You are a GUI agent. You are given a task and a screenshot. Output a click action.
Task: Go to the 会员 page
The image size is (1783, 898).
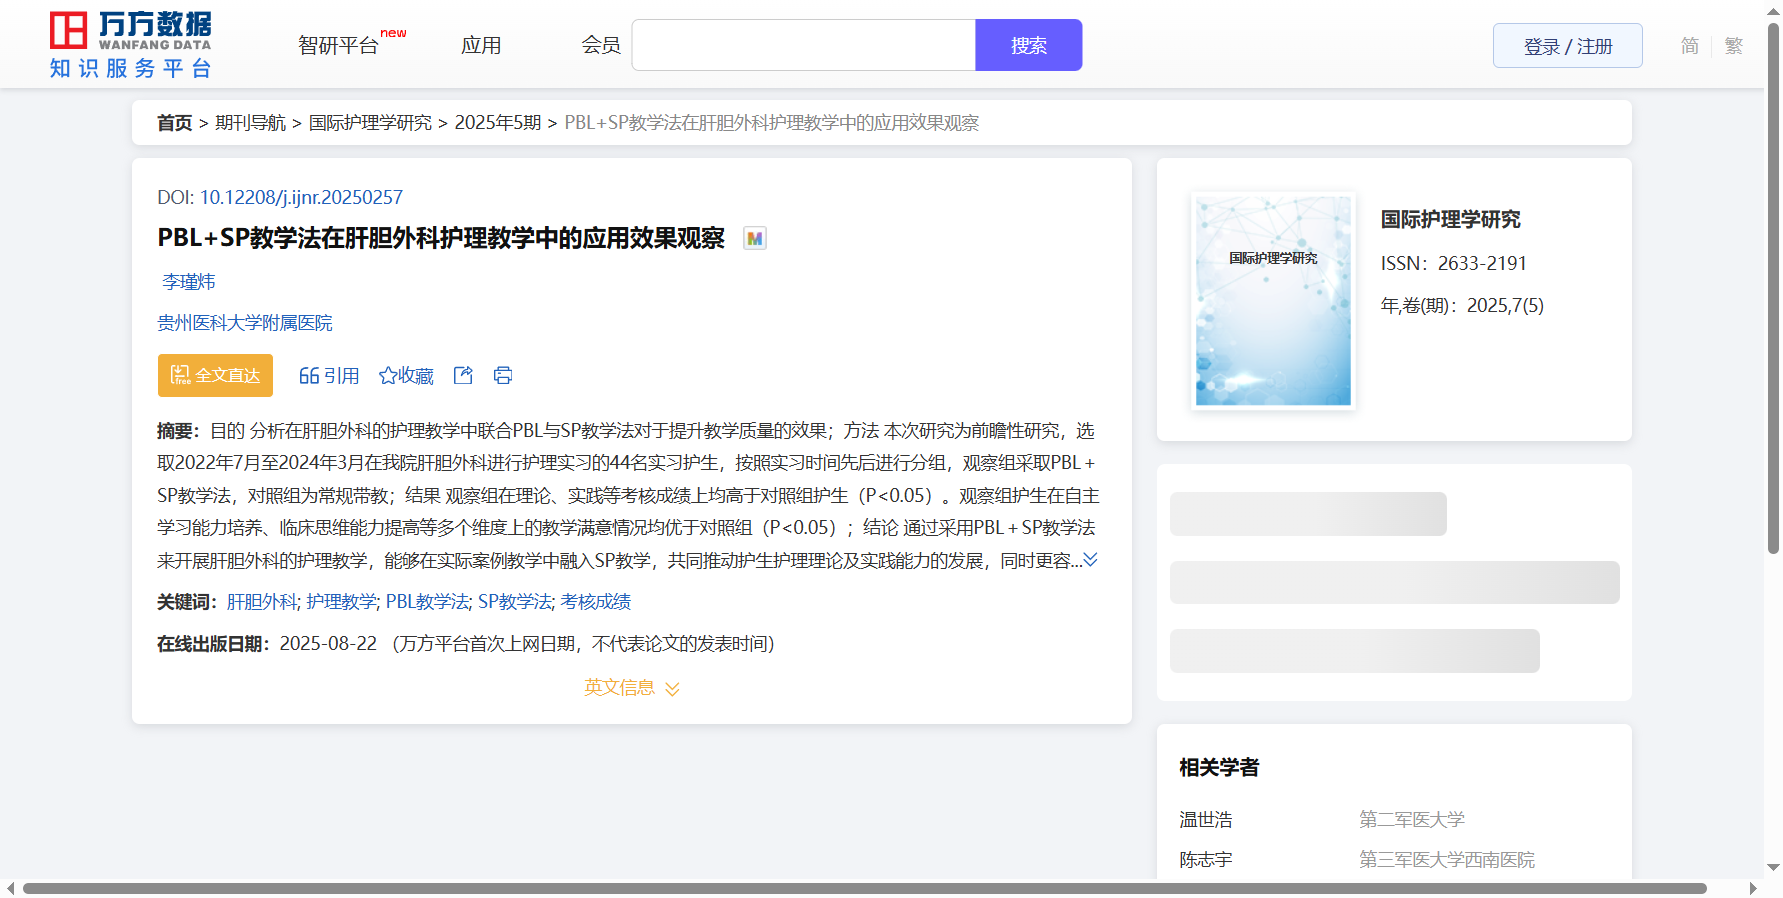click(601, 46)
